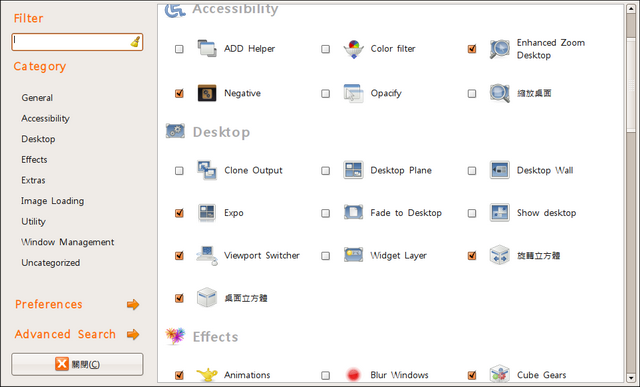Open the Desktop Plane plugin icon
Screen dimensions: 640x387
pos(353,170)
